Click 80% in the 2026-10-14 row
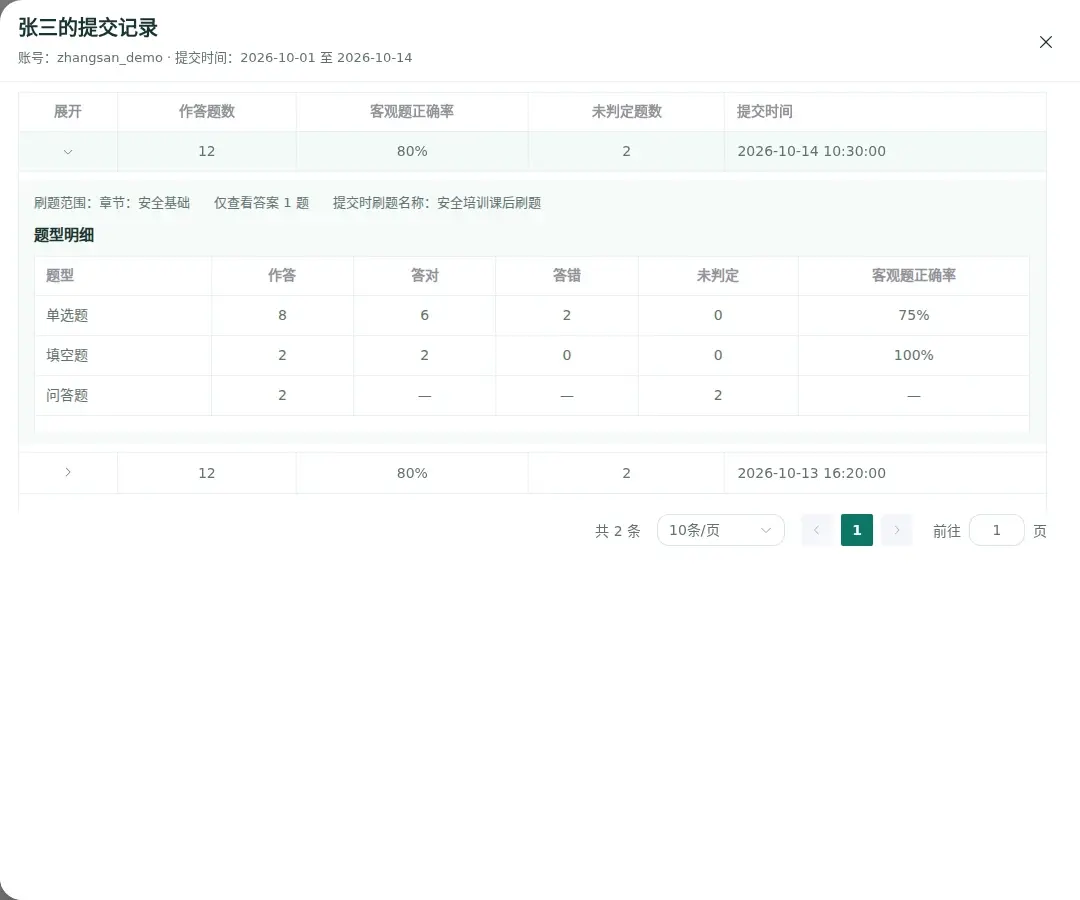The height and width of the screenshot is (900, 1080). [412, 151]
